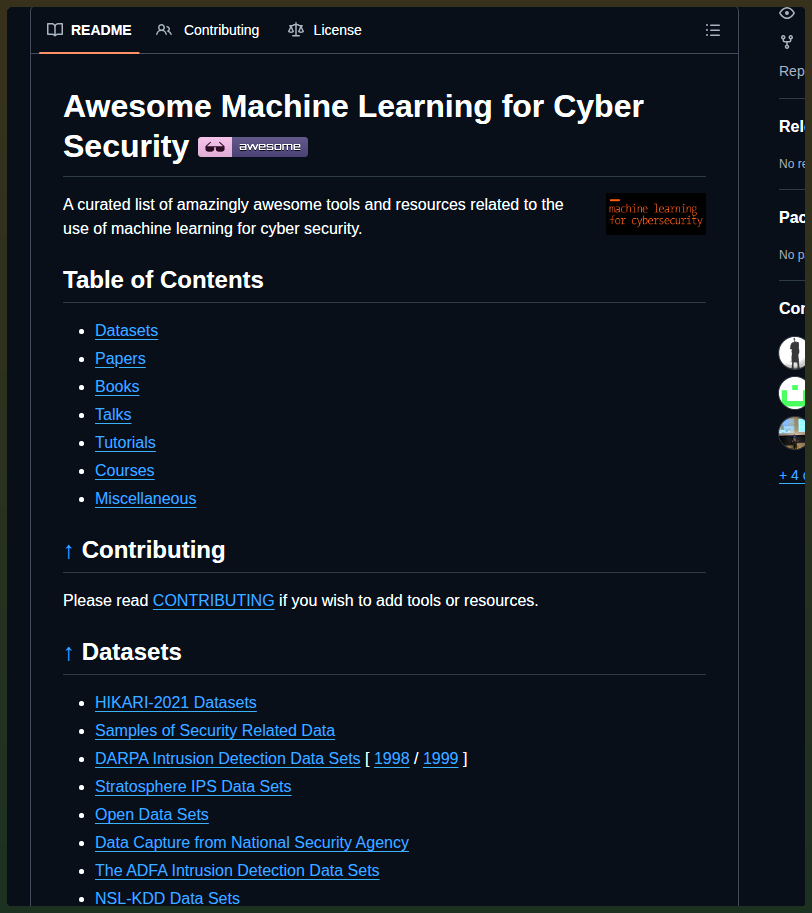Image resolution: width=812 pixels, height=913 pixels.
Task: Click the awesome sunglasses badge
Action: coord(253,147)
